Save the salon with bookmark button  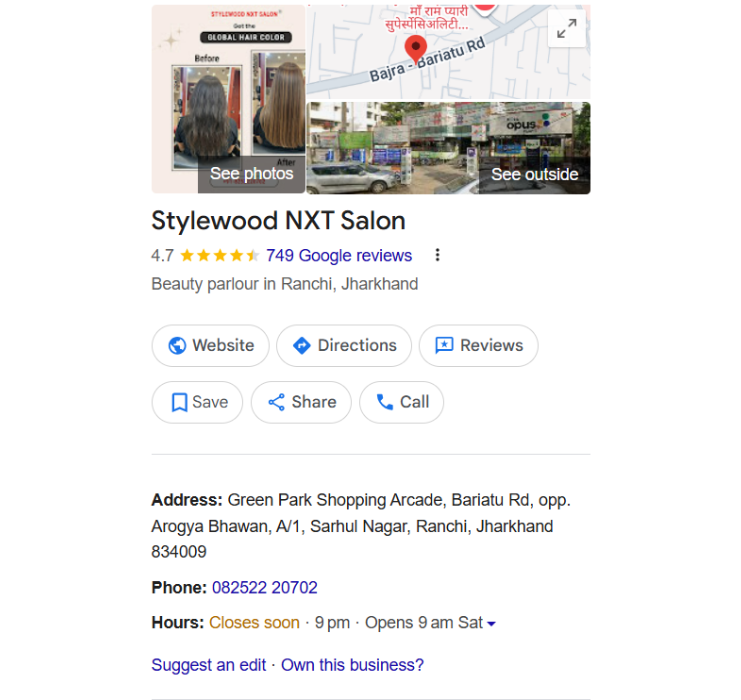click(x=197, y=402)
